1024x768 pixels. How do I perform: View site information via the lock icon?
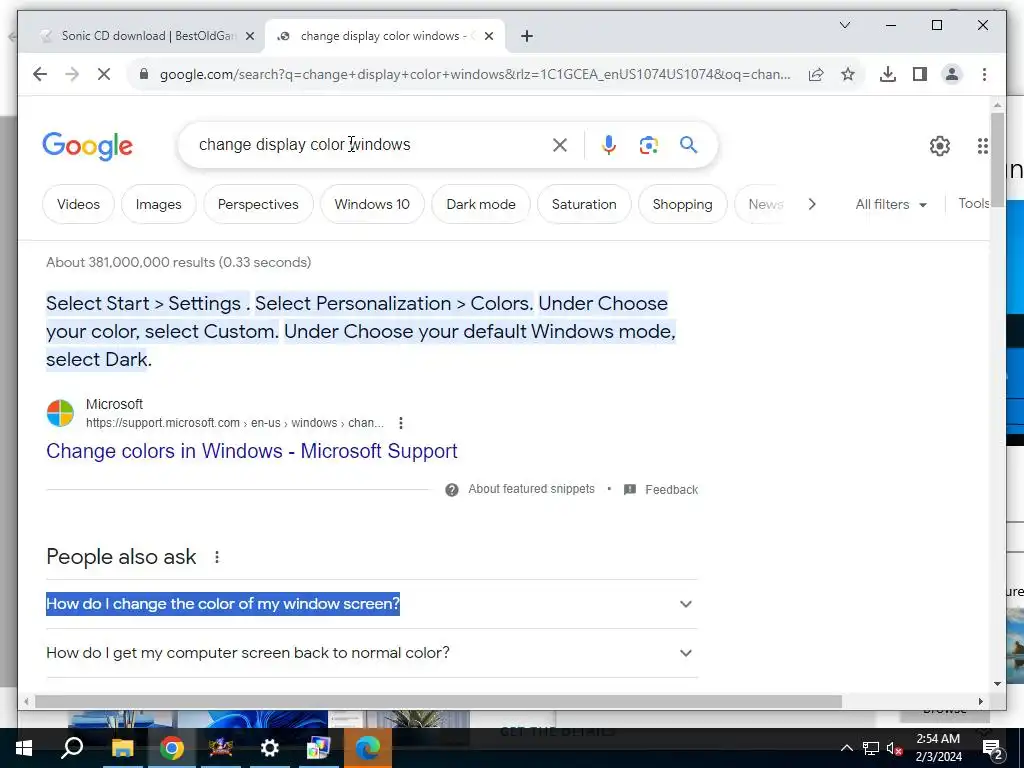click(x=144, y=74)
